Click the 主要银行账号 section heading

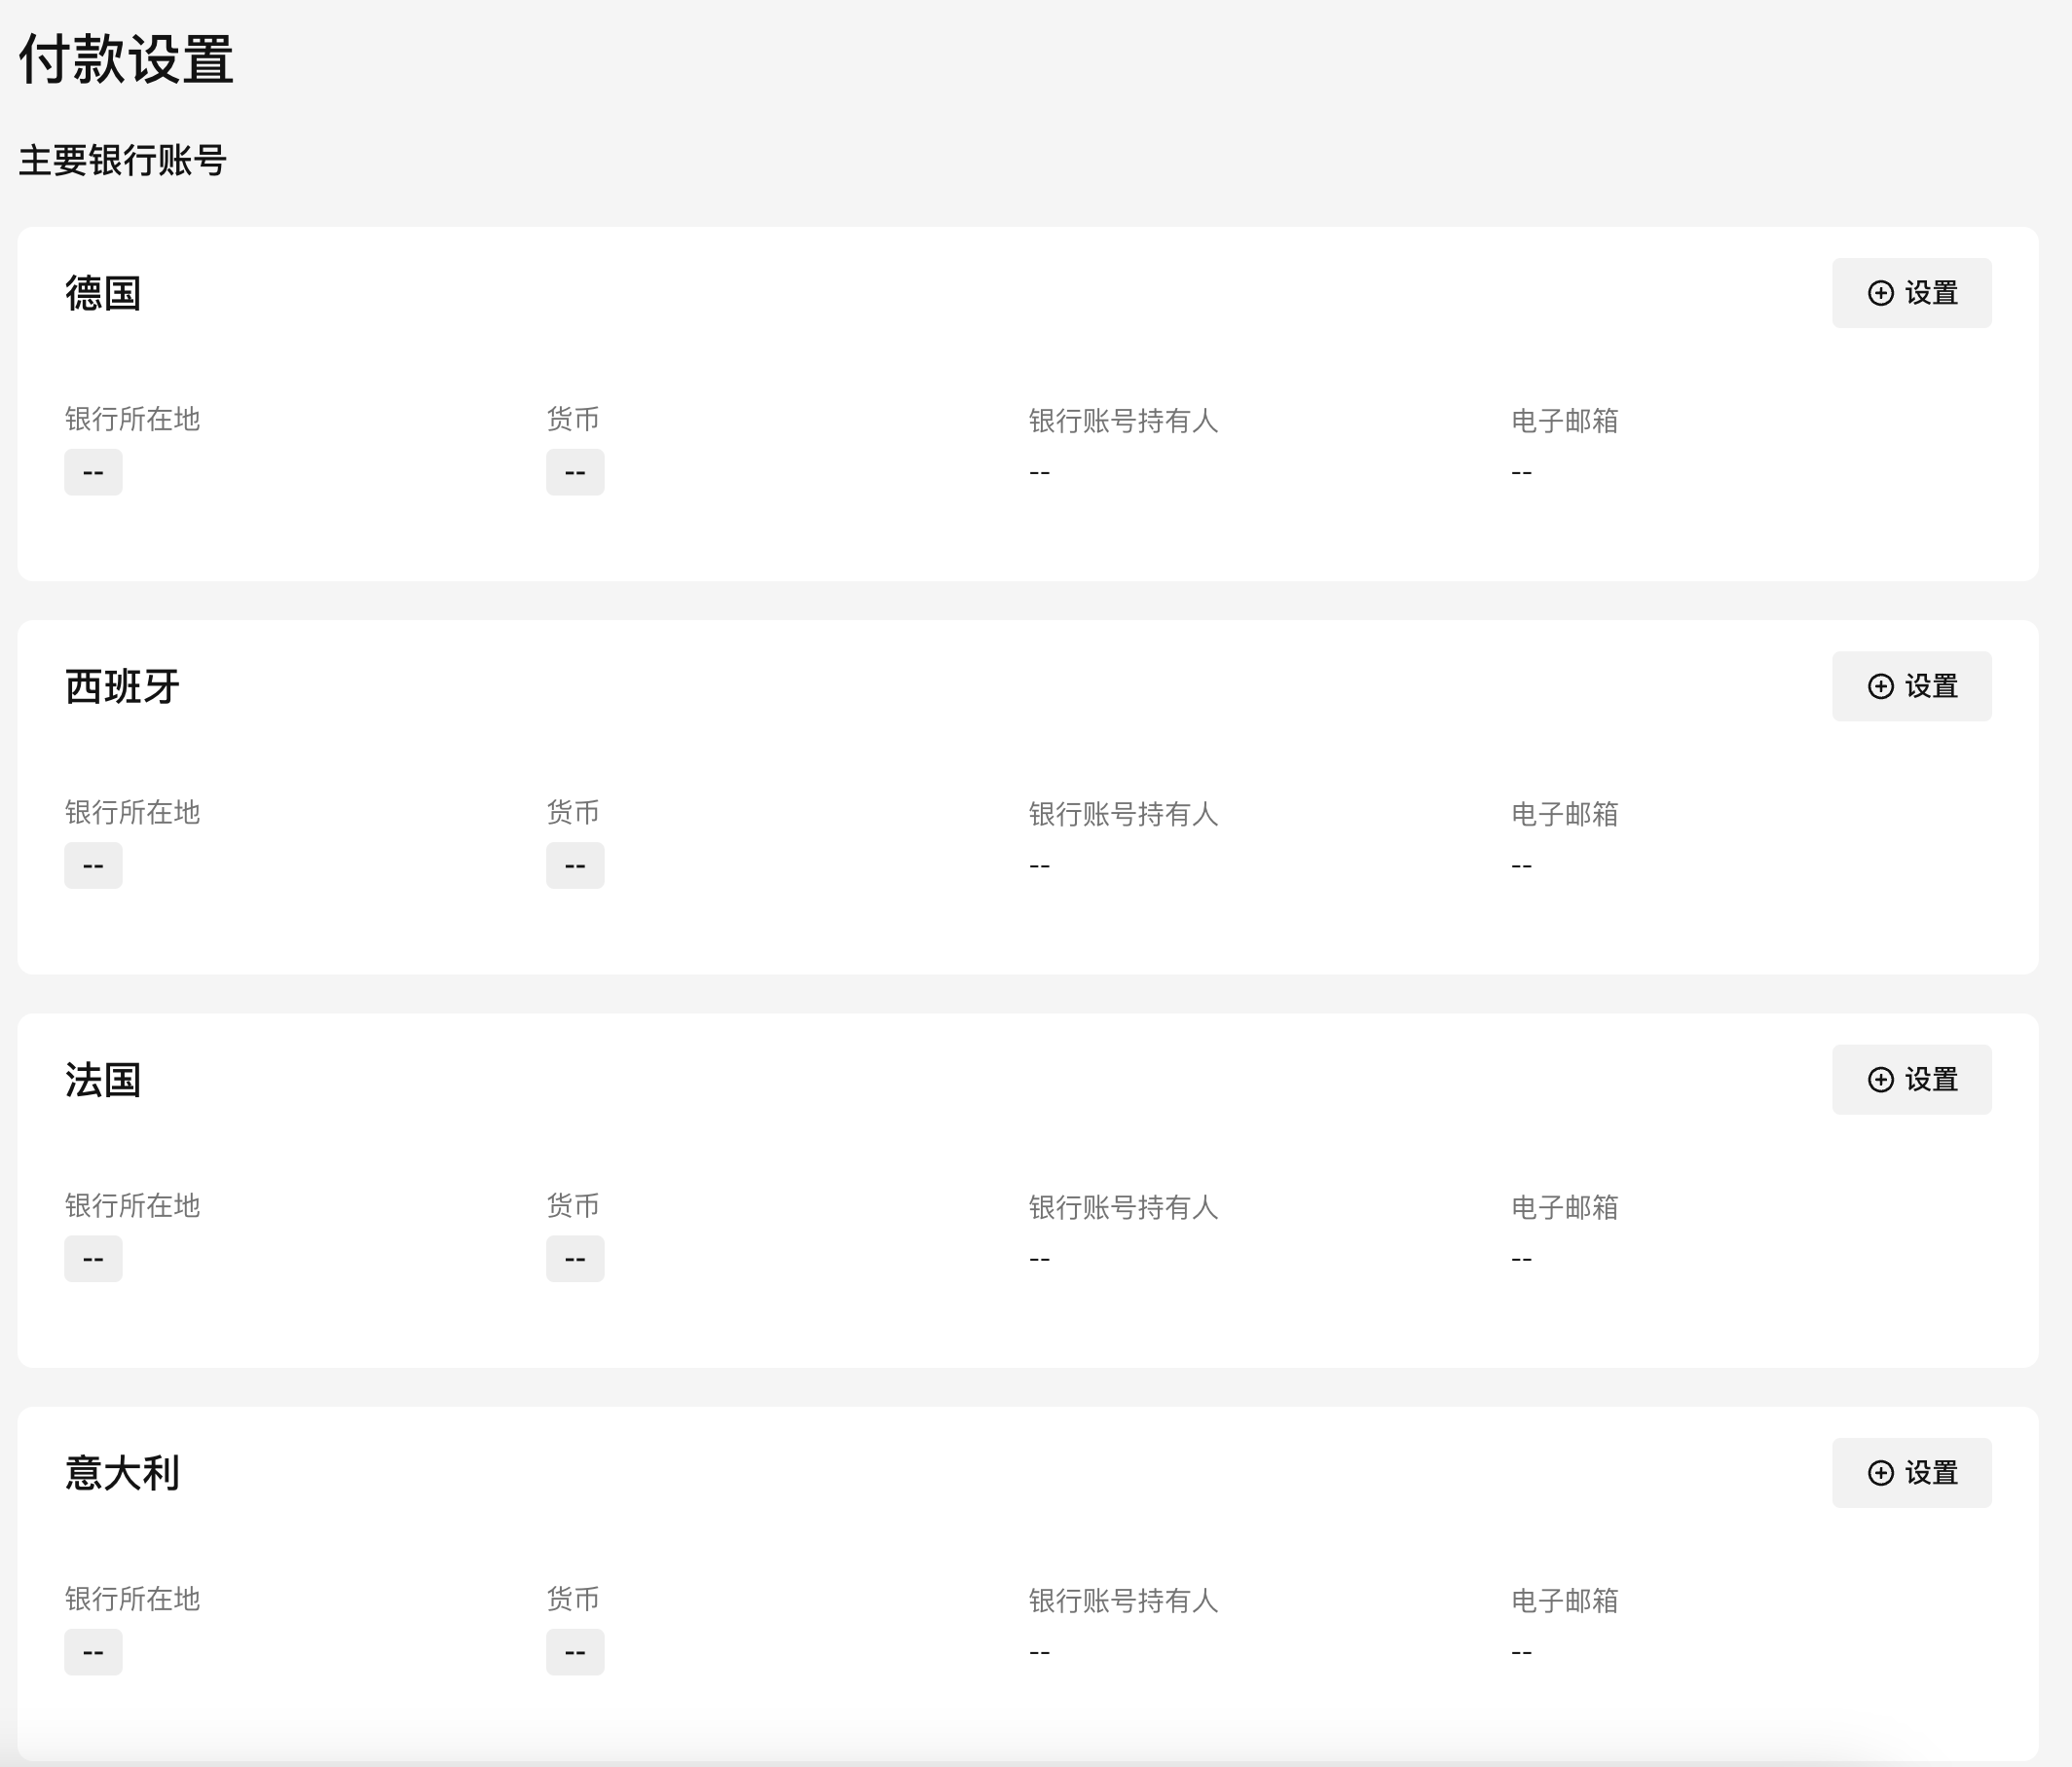coord(123,161)
